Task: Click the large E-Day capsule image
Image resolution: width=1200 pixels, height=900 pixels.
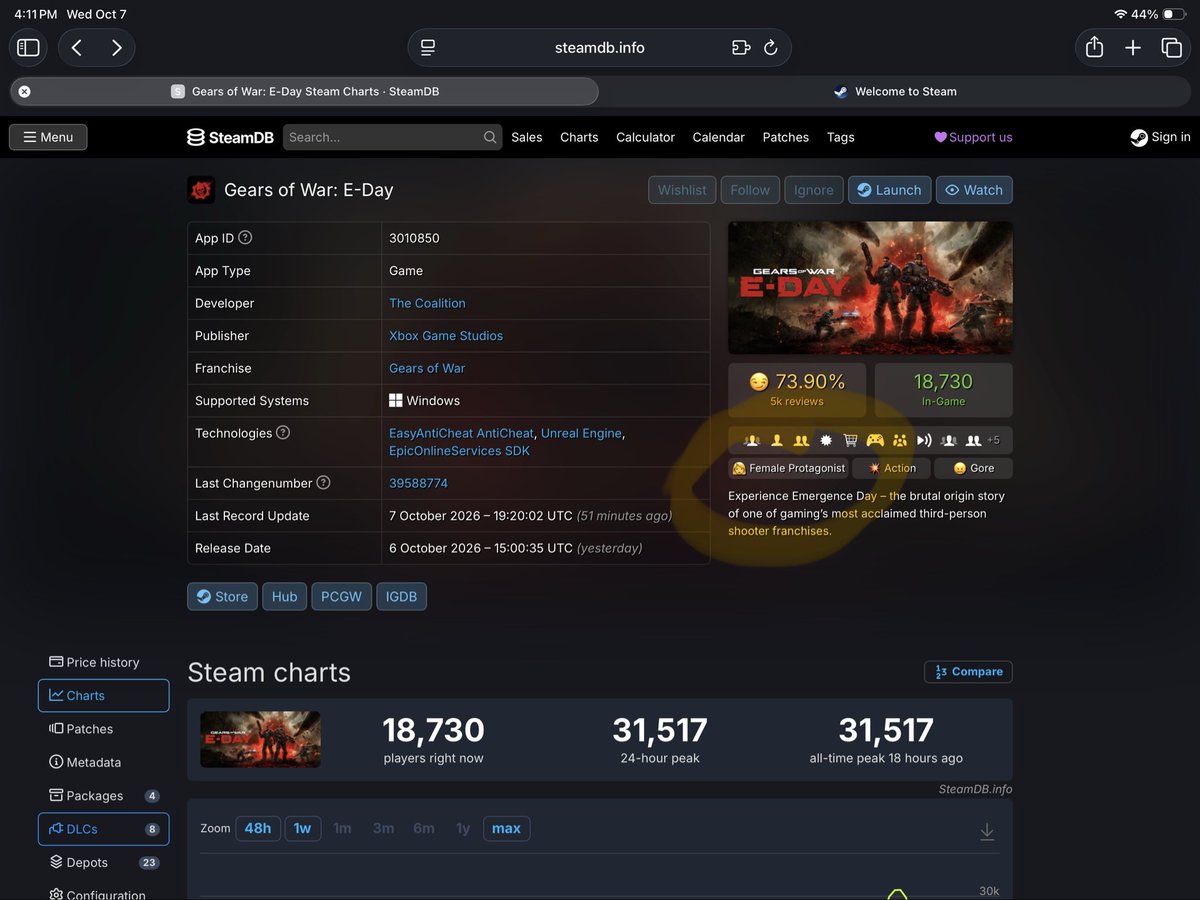Action: pos(870,288)
